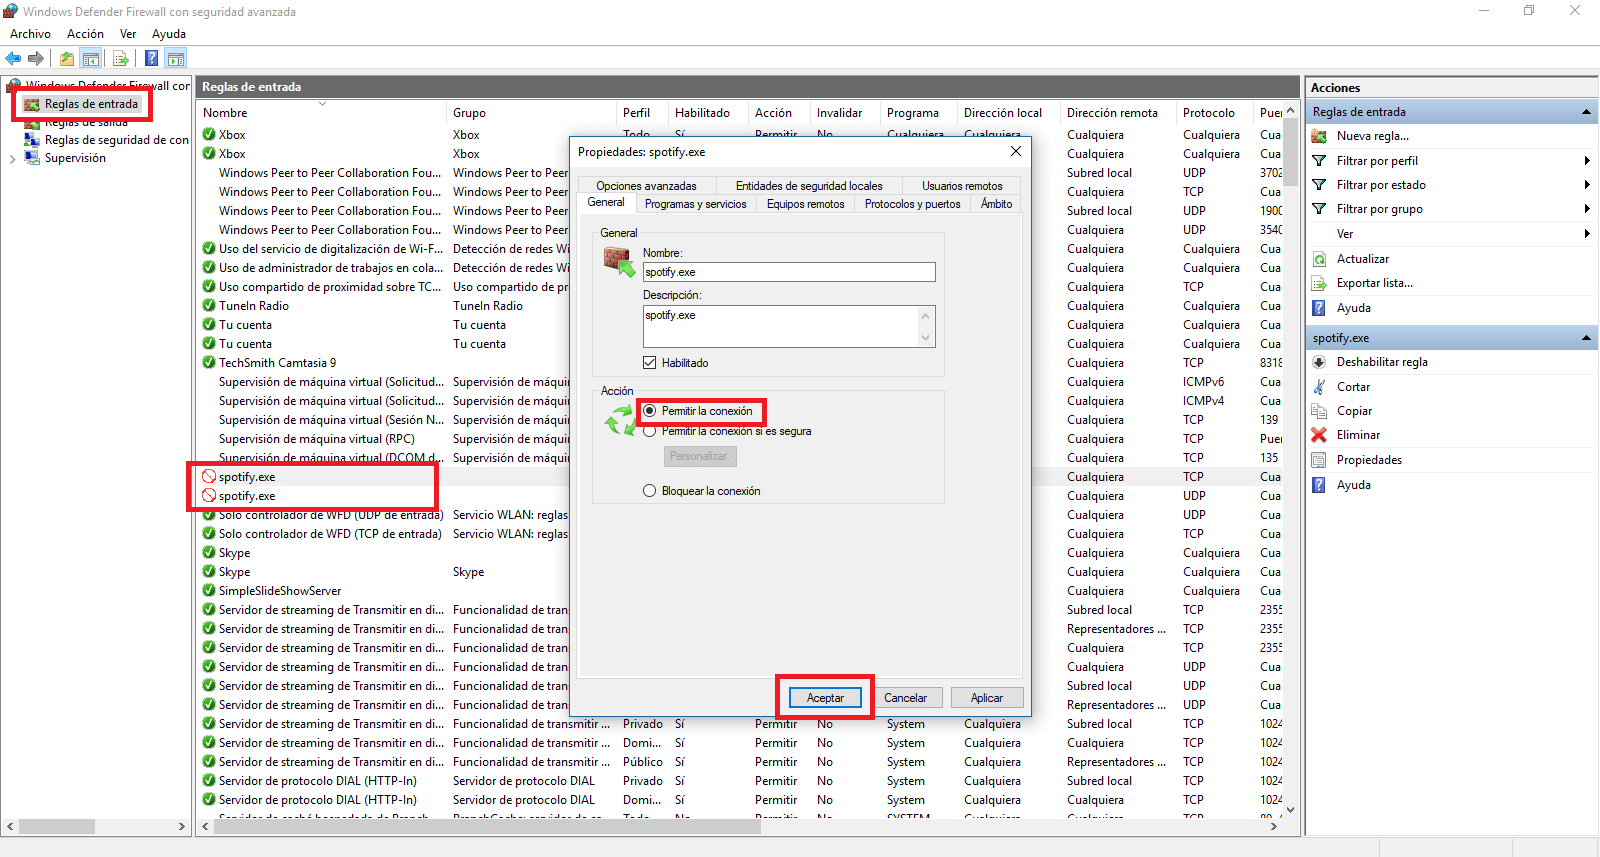Viewport: 1600px width, 857px height.
Task: Click the tree pane horizontal scrollbar thumb
Action: point(57,827)
